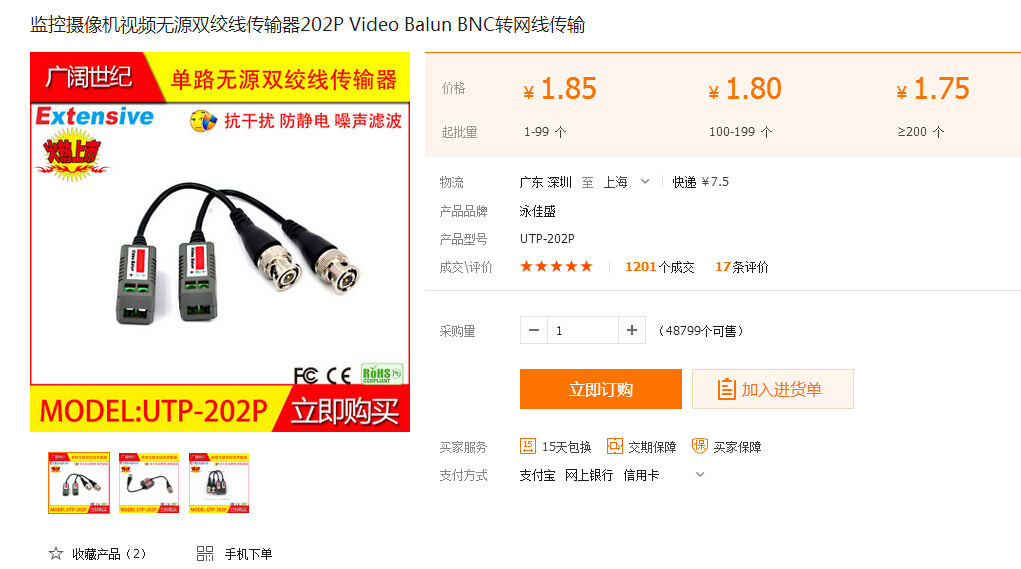Click the main product image
Image resolution: width=1021 pixels, height=569 pixels.
click(220, 242)
